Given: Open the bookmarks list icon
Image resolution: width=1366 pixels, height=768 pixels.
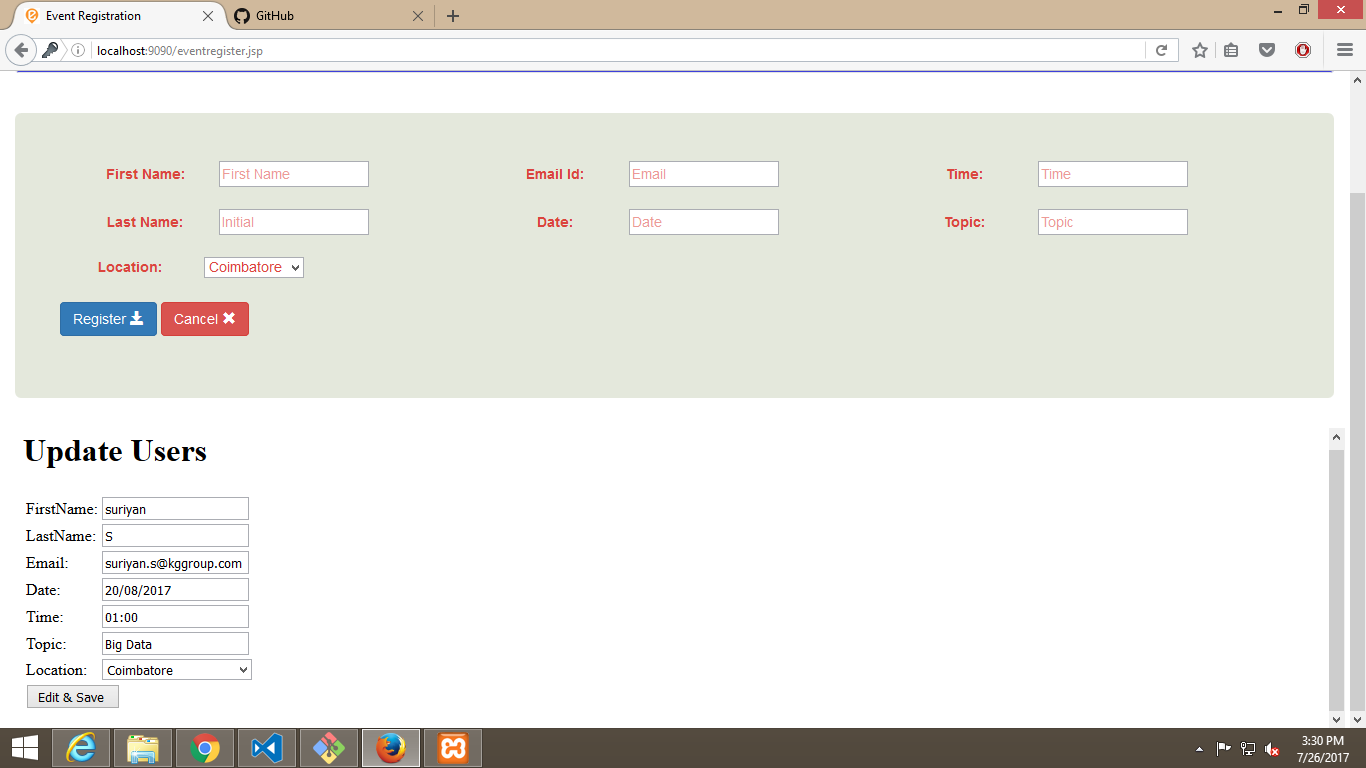Looking at the screenshot, I should coord(1231,50).
